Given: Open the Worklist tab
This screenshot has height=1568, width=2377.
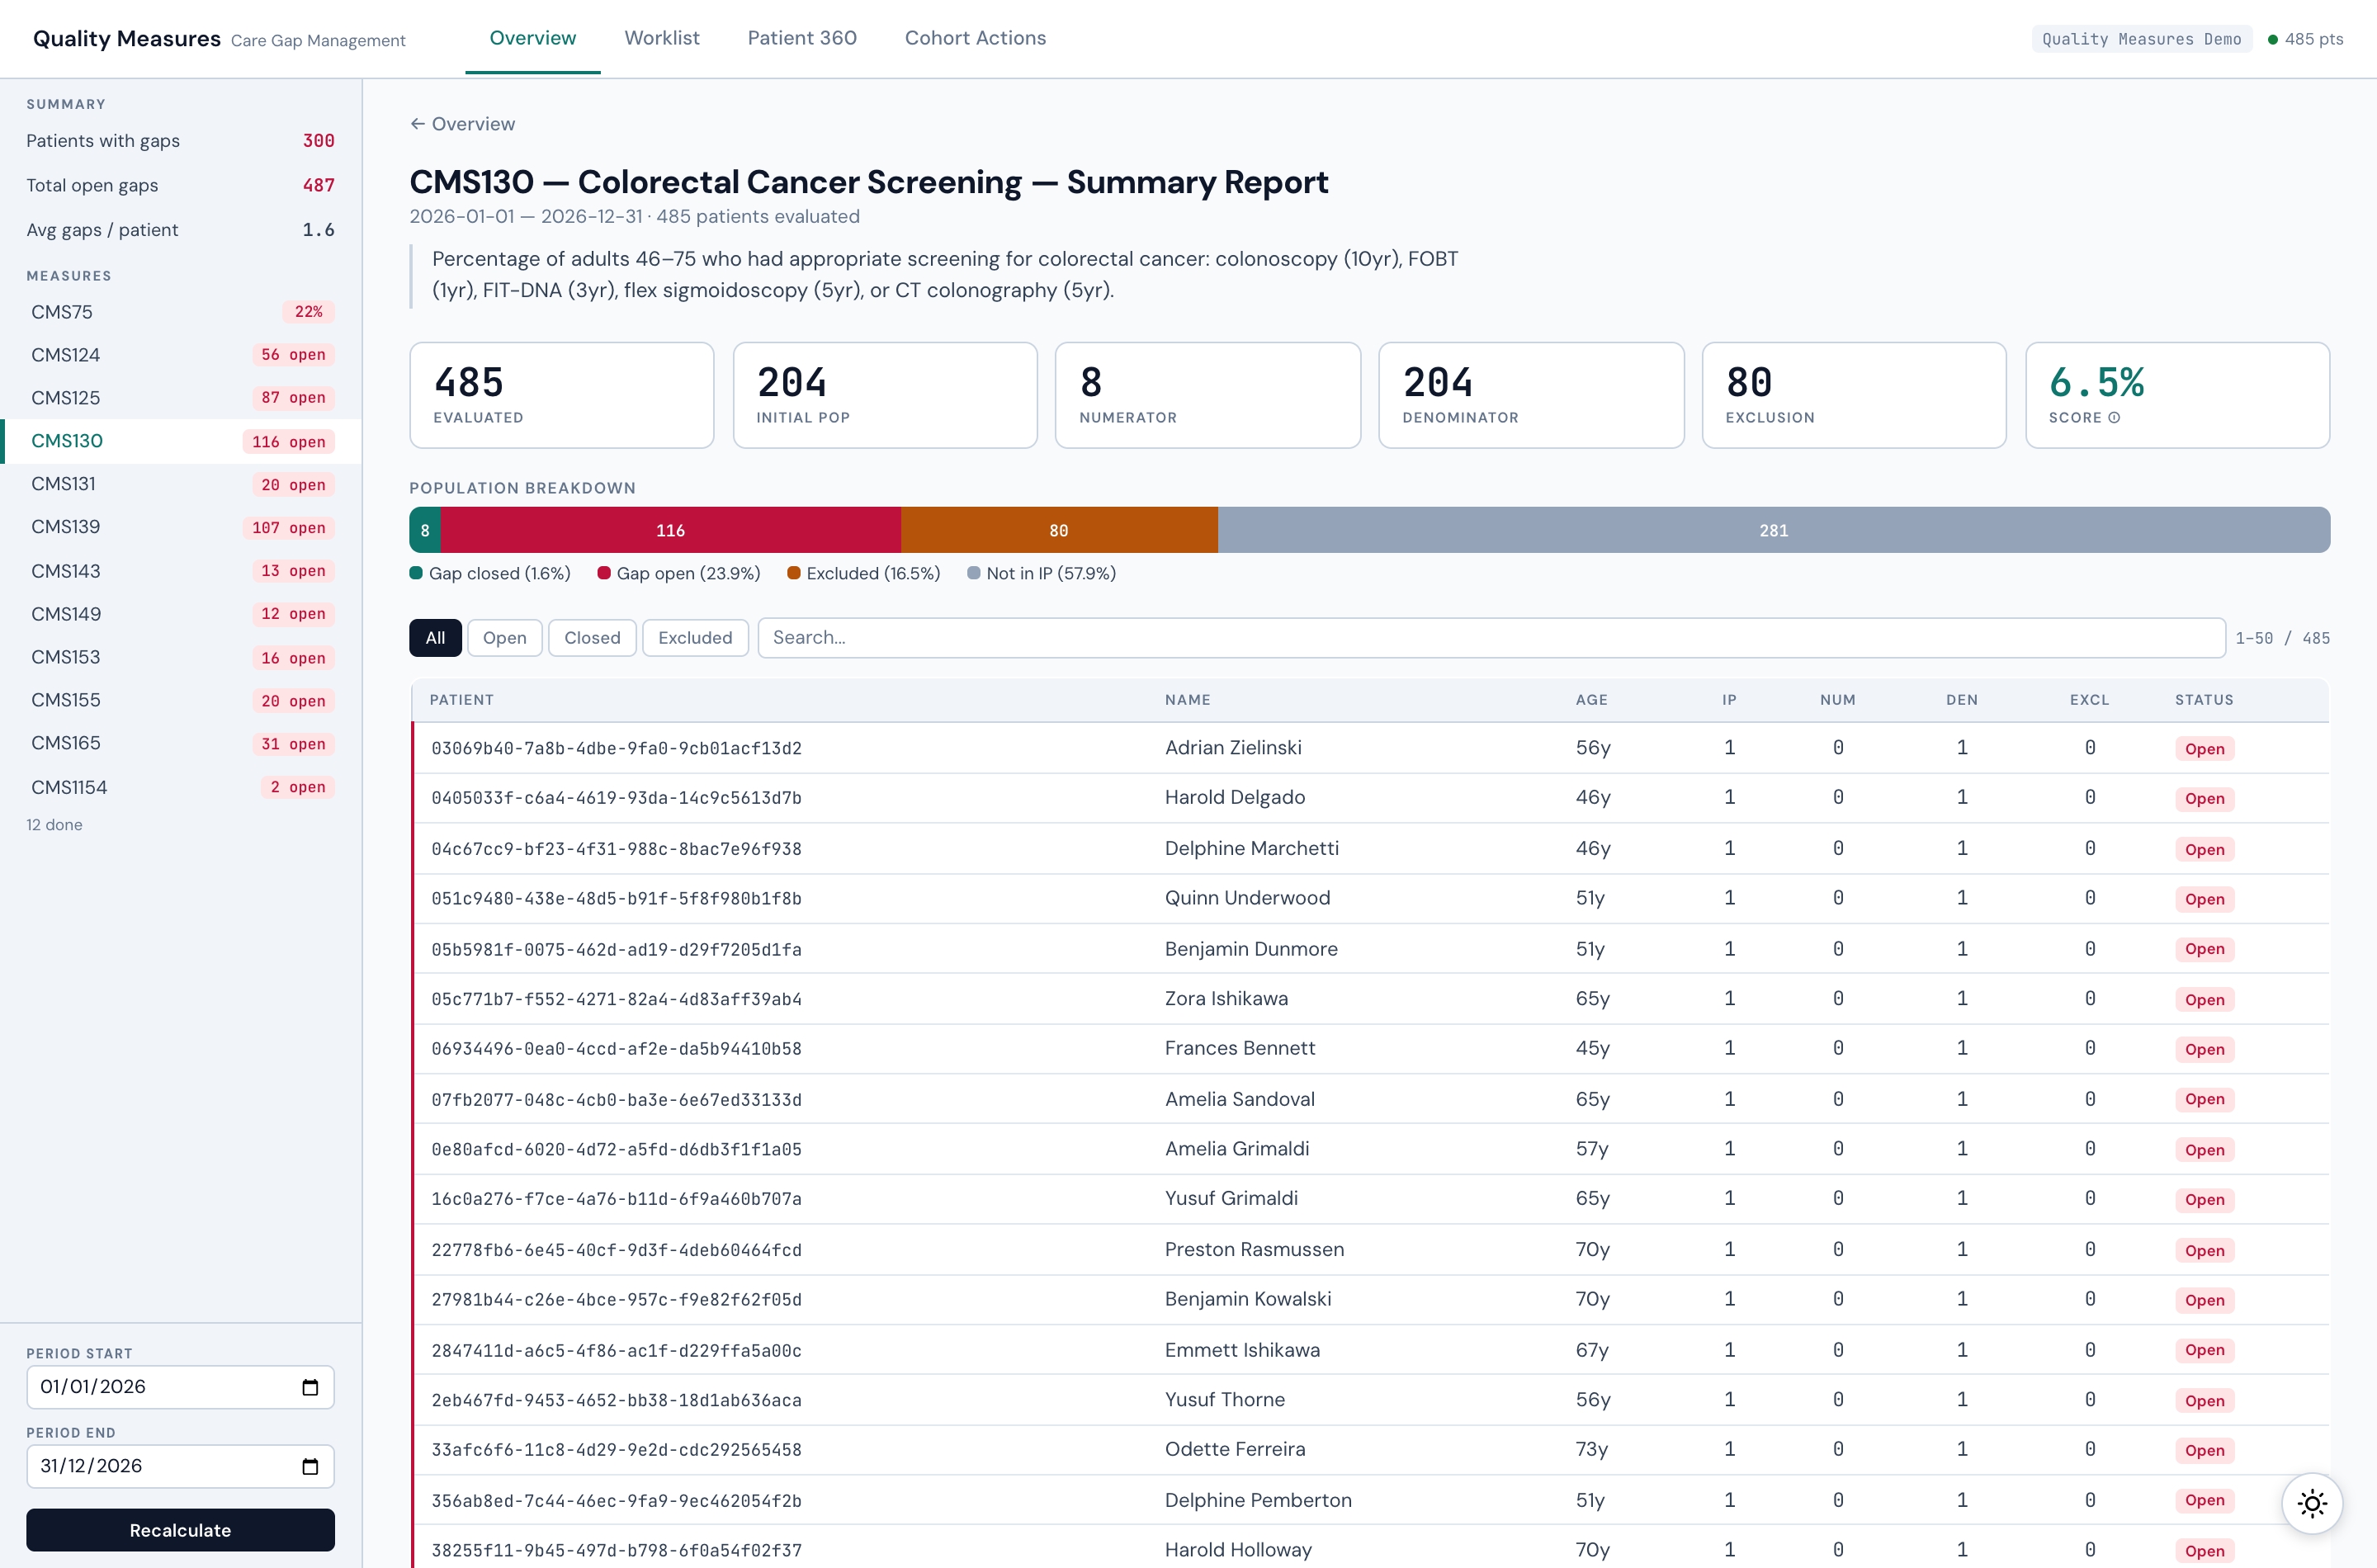Looking at the screenshot, I should (x=662, y=38).
